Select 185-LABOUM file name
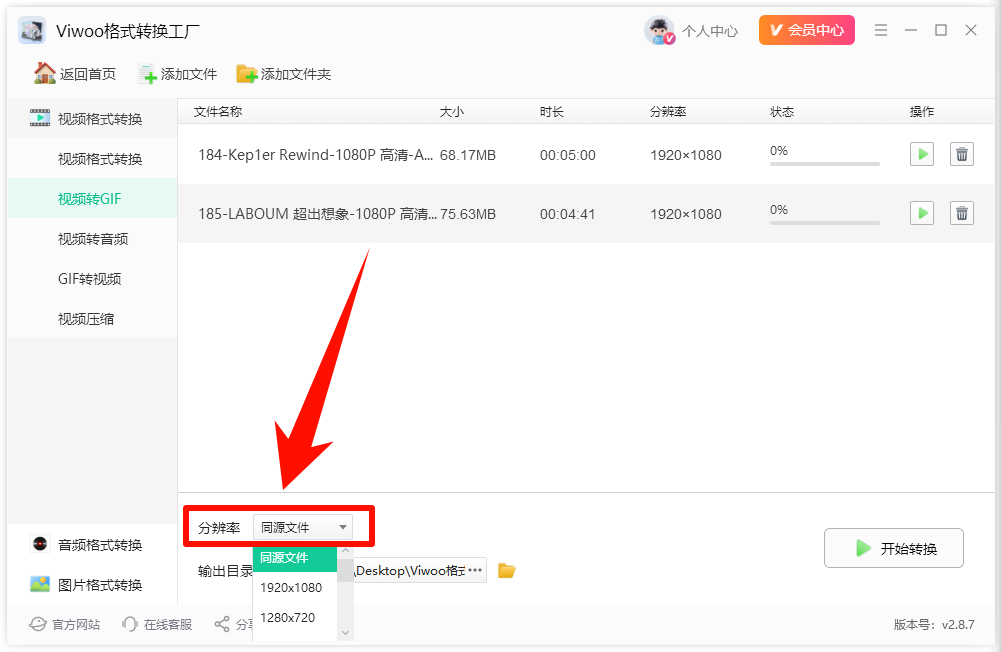This screenshot has width=1002, height=652. coord(318,213)
